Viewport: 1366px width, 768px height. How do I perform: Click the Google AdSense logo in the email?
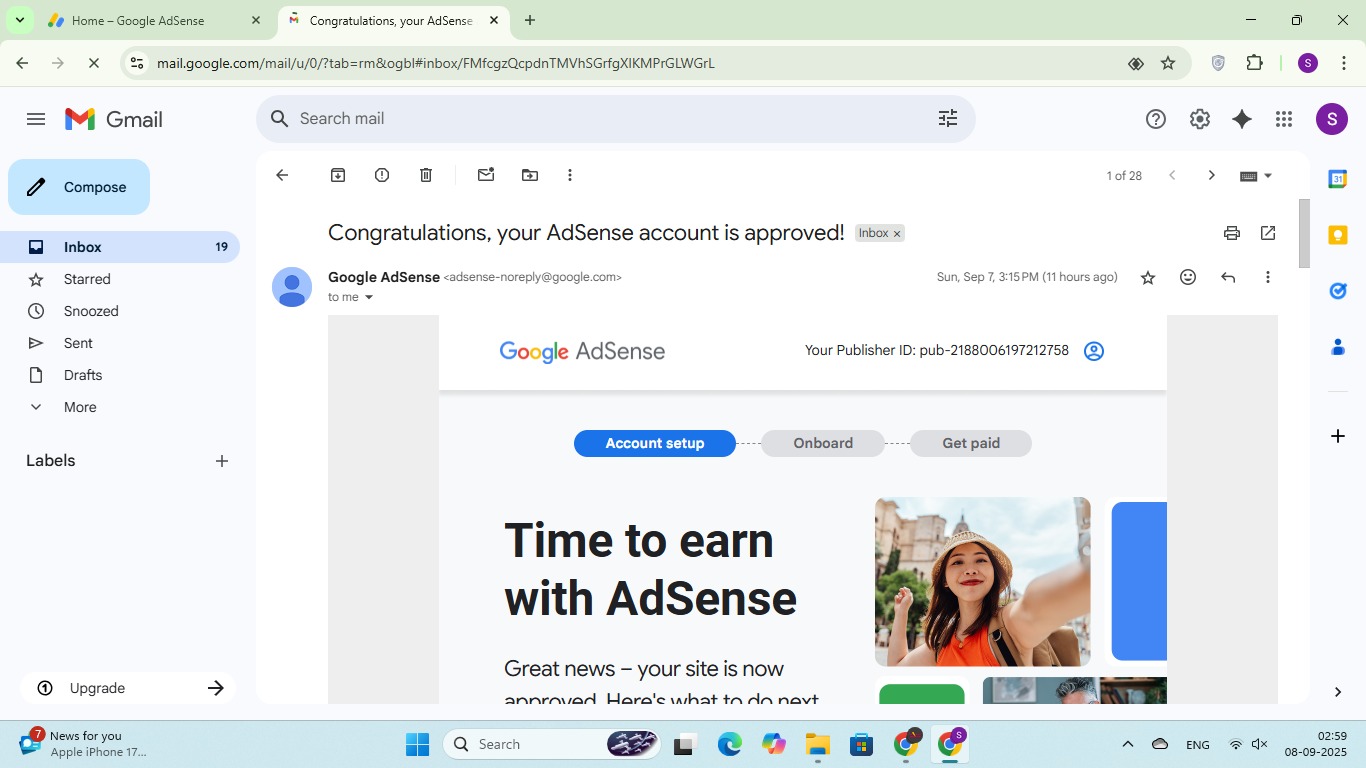pyautogui.click(x=582, y=351)
